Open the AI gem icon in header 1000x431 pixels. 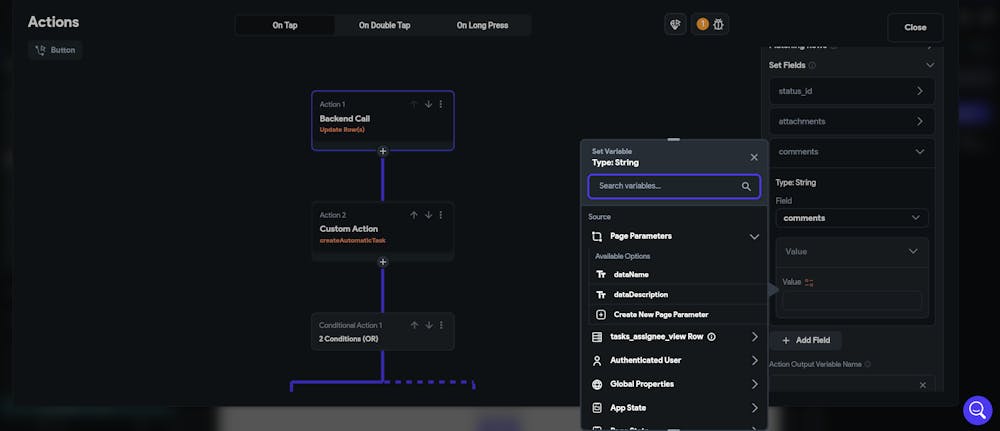coord(675,25)
